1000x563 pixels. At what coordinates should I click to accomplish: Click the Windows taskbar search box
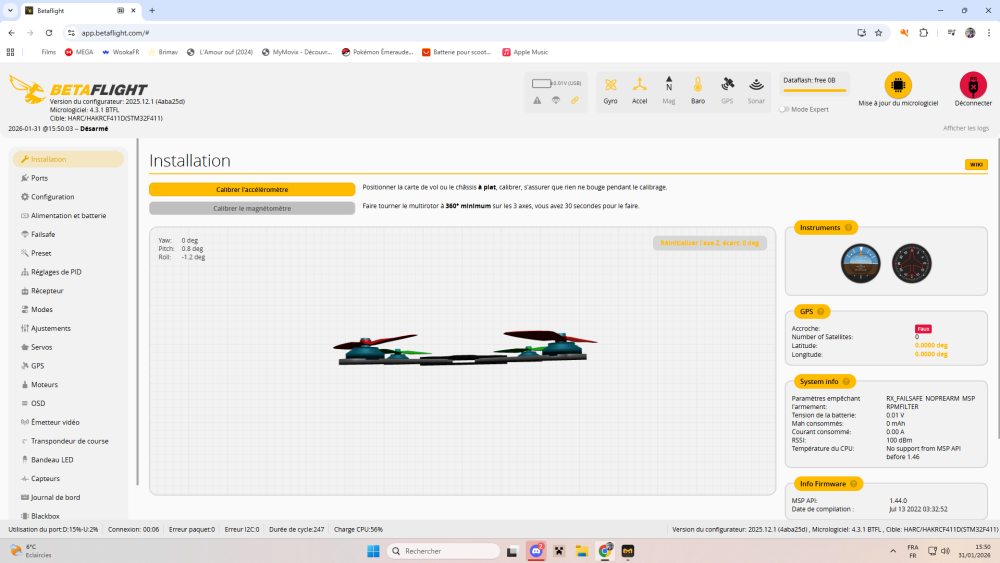443,551
